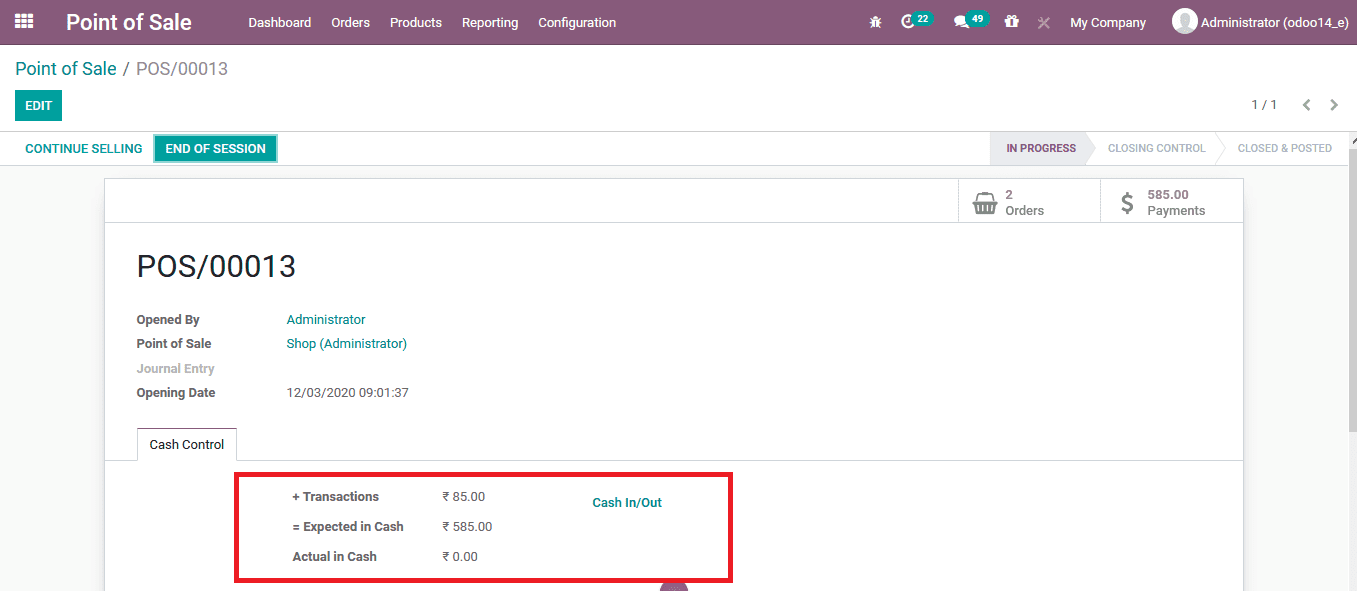Click the ₹ 85.00 transactions value
The height and width of the screenshot is (591, 1357).
coord(464,497)
